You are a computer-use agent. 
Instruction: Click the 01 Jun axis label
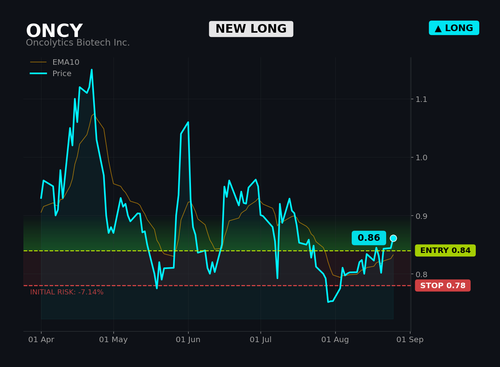click(188, 339)
